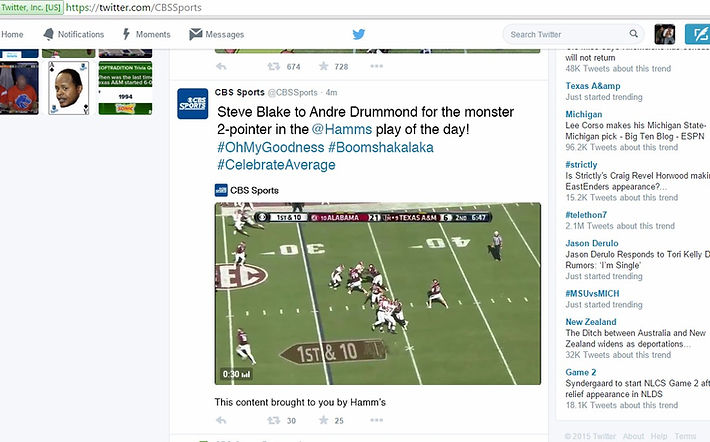Like the Steve Blake tweet star
The width and height of the screenshot is (710, 442).
[323, 420]
